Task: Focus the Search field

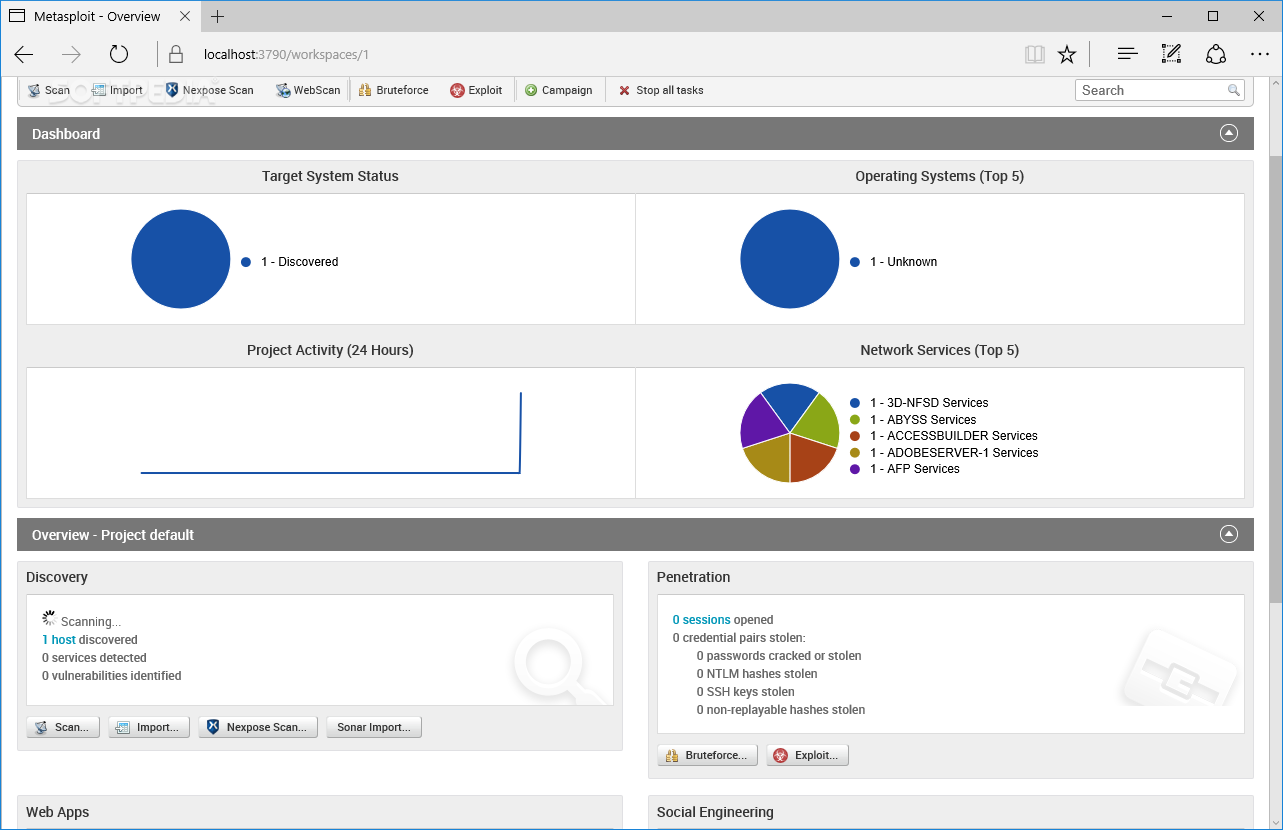Action: coord(1160,90)
